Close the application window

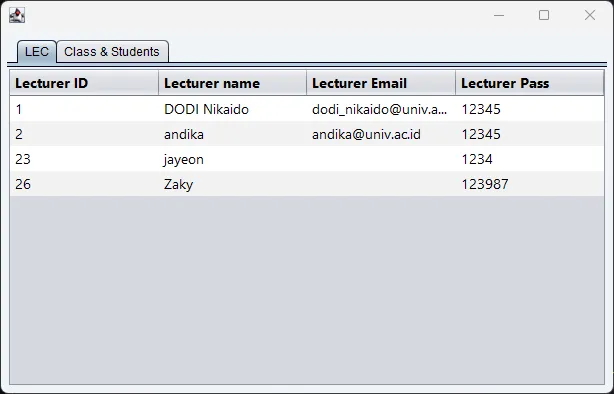pos(590,15)
